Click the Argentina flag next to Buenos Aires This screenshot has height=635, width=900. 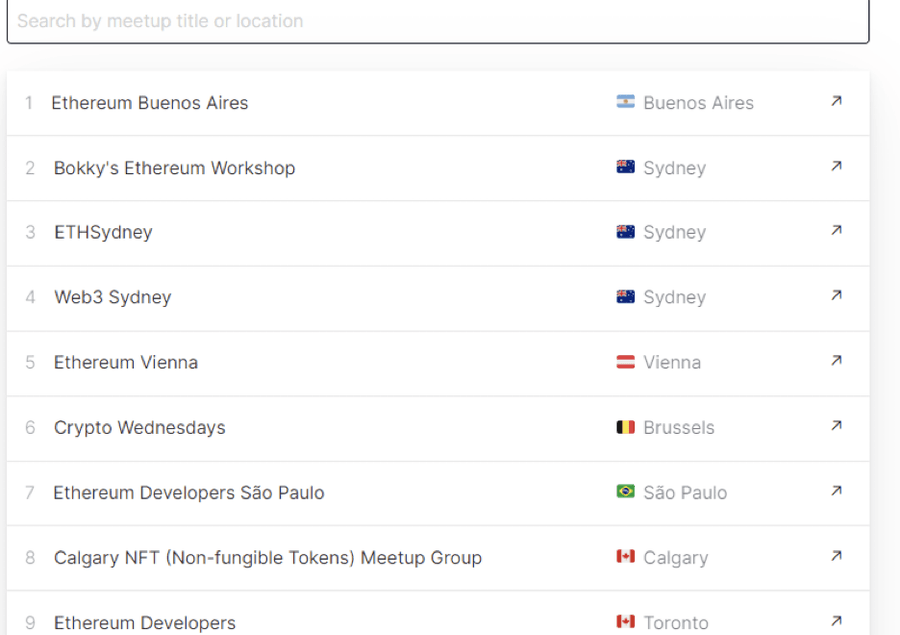(x=626, y=102)
